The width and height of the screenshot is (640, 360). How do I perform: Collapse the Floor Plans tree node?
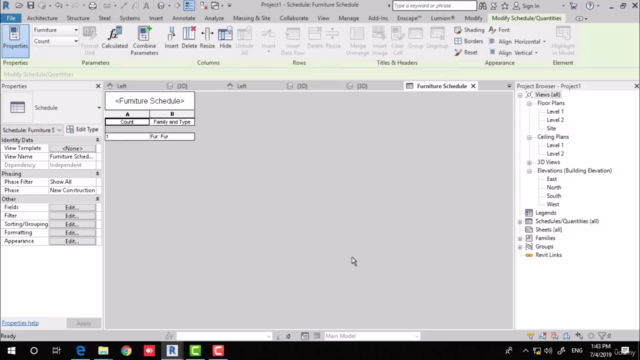[529, 103]
